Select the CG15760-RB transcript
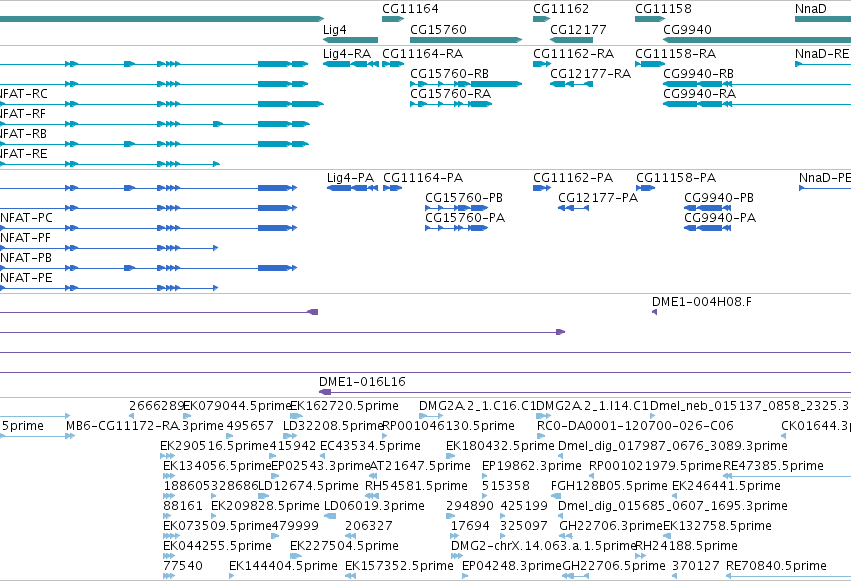 pyautogui.click(x=466, y=84)
